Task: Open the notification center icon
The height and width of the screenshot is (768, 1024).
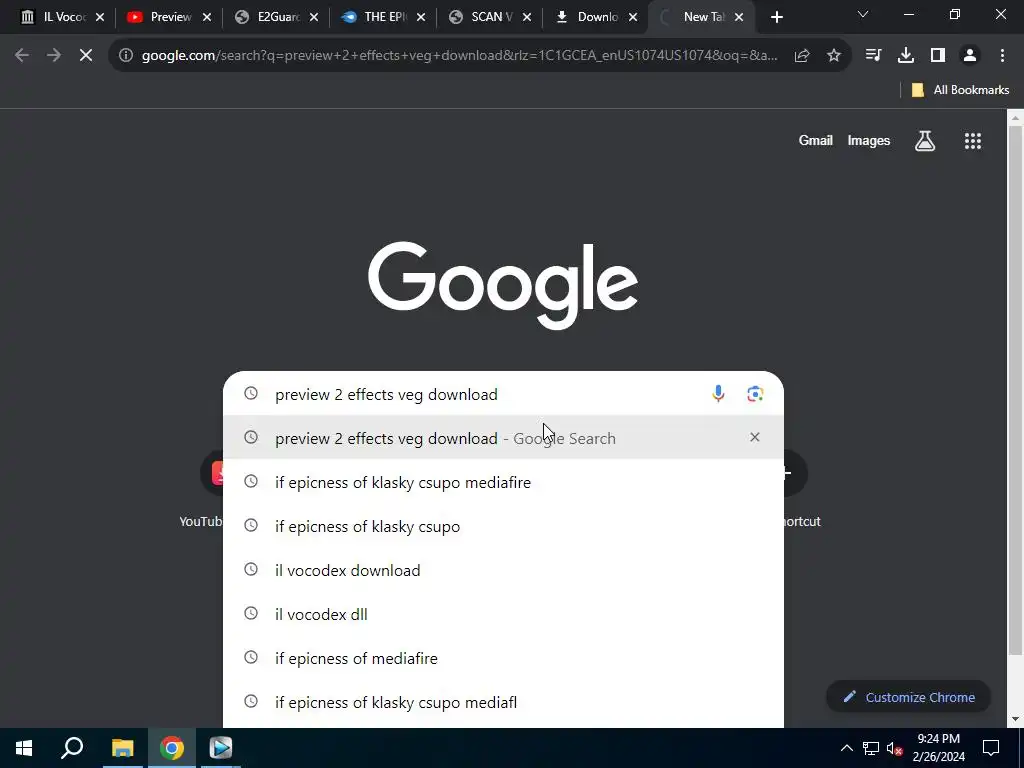Action: (x=991, y=748)
